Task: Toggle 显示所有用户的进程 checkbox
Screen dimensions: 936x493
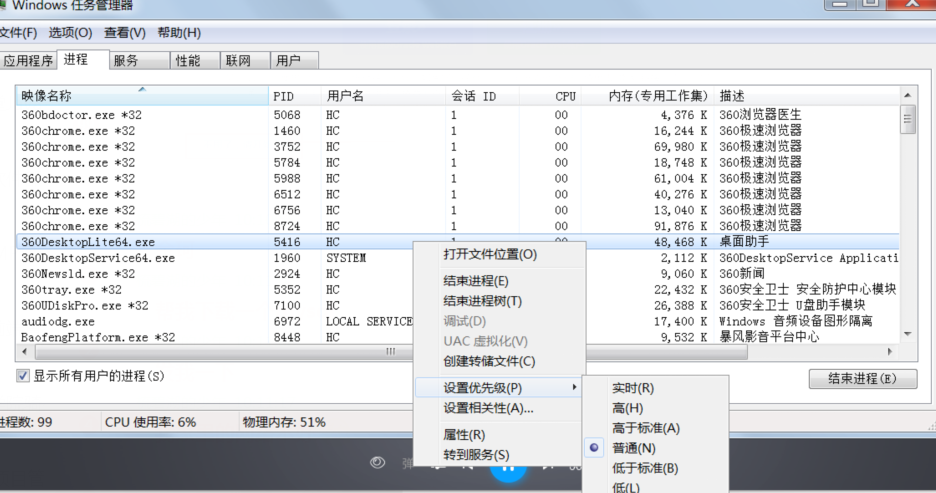Action: click(x=23, y=376)
